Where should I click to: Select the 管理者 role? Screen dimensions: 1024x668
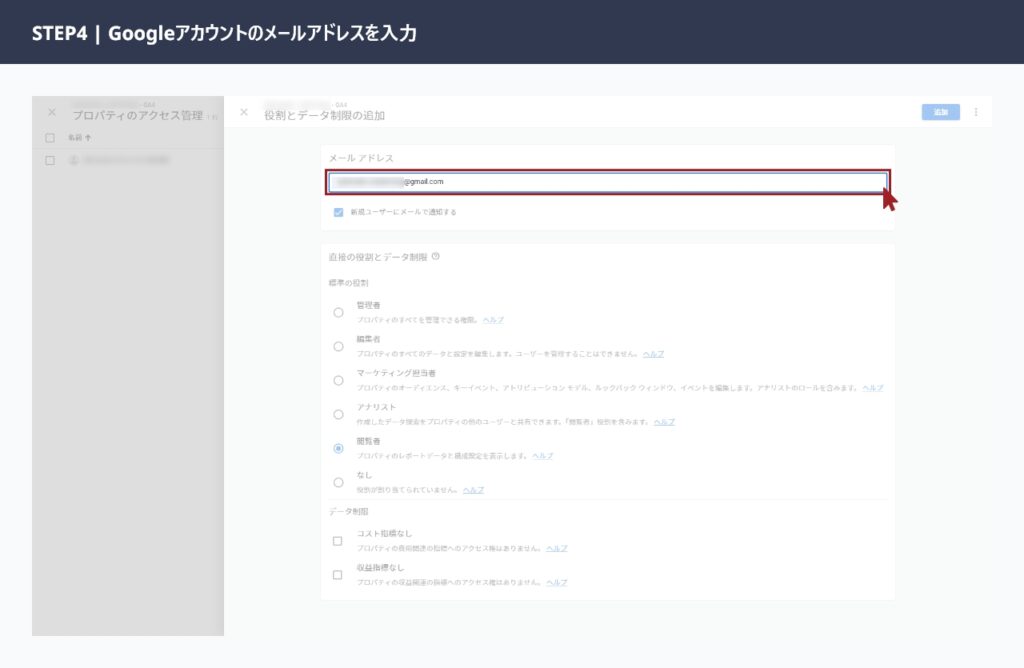click(x=337, y=311)
